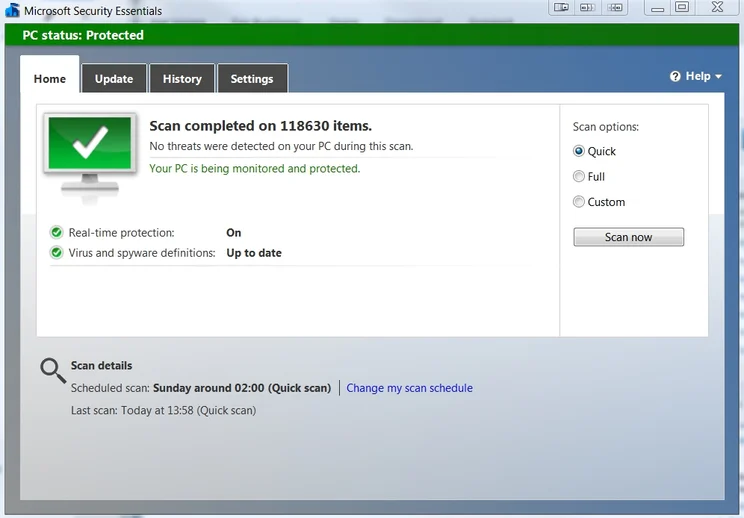The width and height of the screenshot is (744, 518).
Task: Open the Update tab
Action: pos(114,79)
